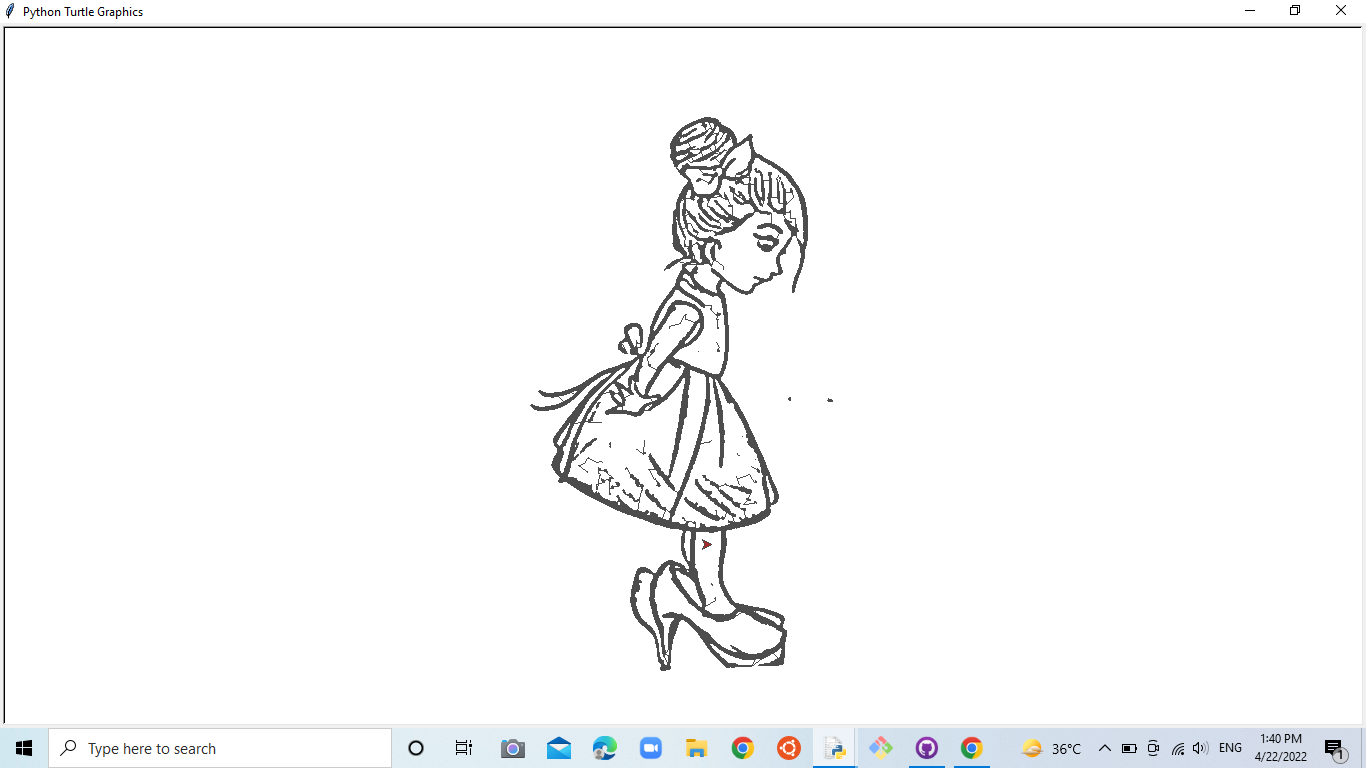
Task: Open the first Chrome icon in taskbar
Action: (x=742, y=748)
